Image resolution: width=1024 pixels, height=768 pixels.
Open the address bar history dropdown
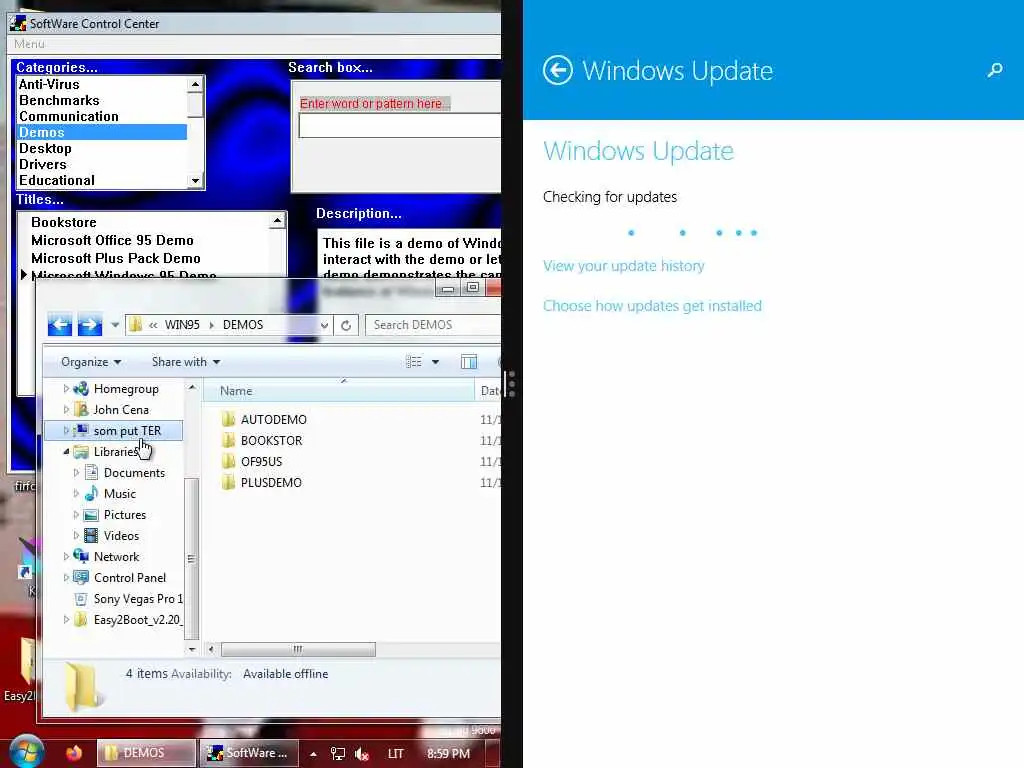tap(324, 325)
